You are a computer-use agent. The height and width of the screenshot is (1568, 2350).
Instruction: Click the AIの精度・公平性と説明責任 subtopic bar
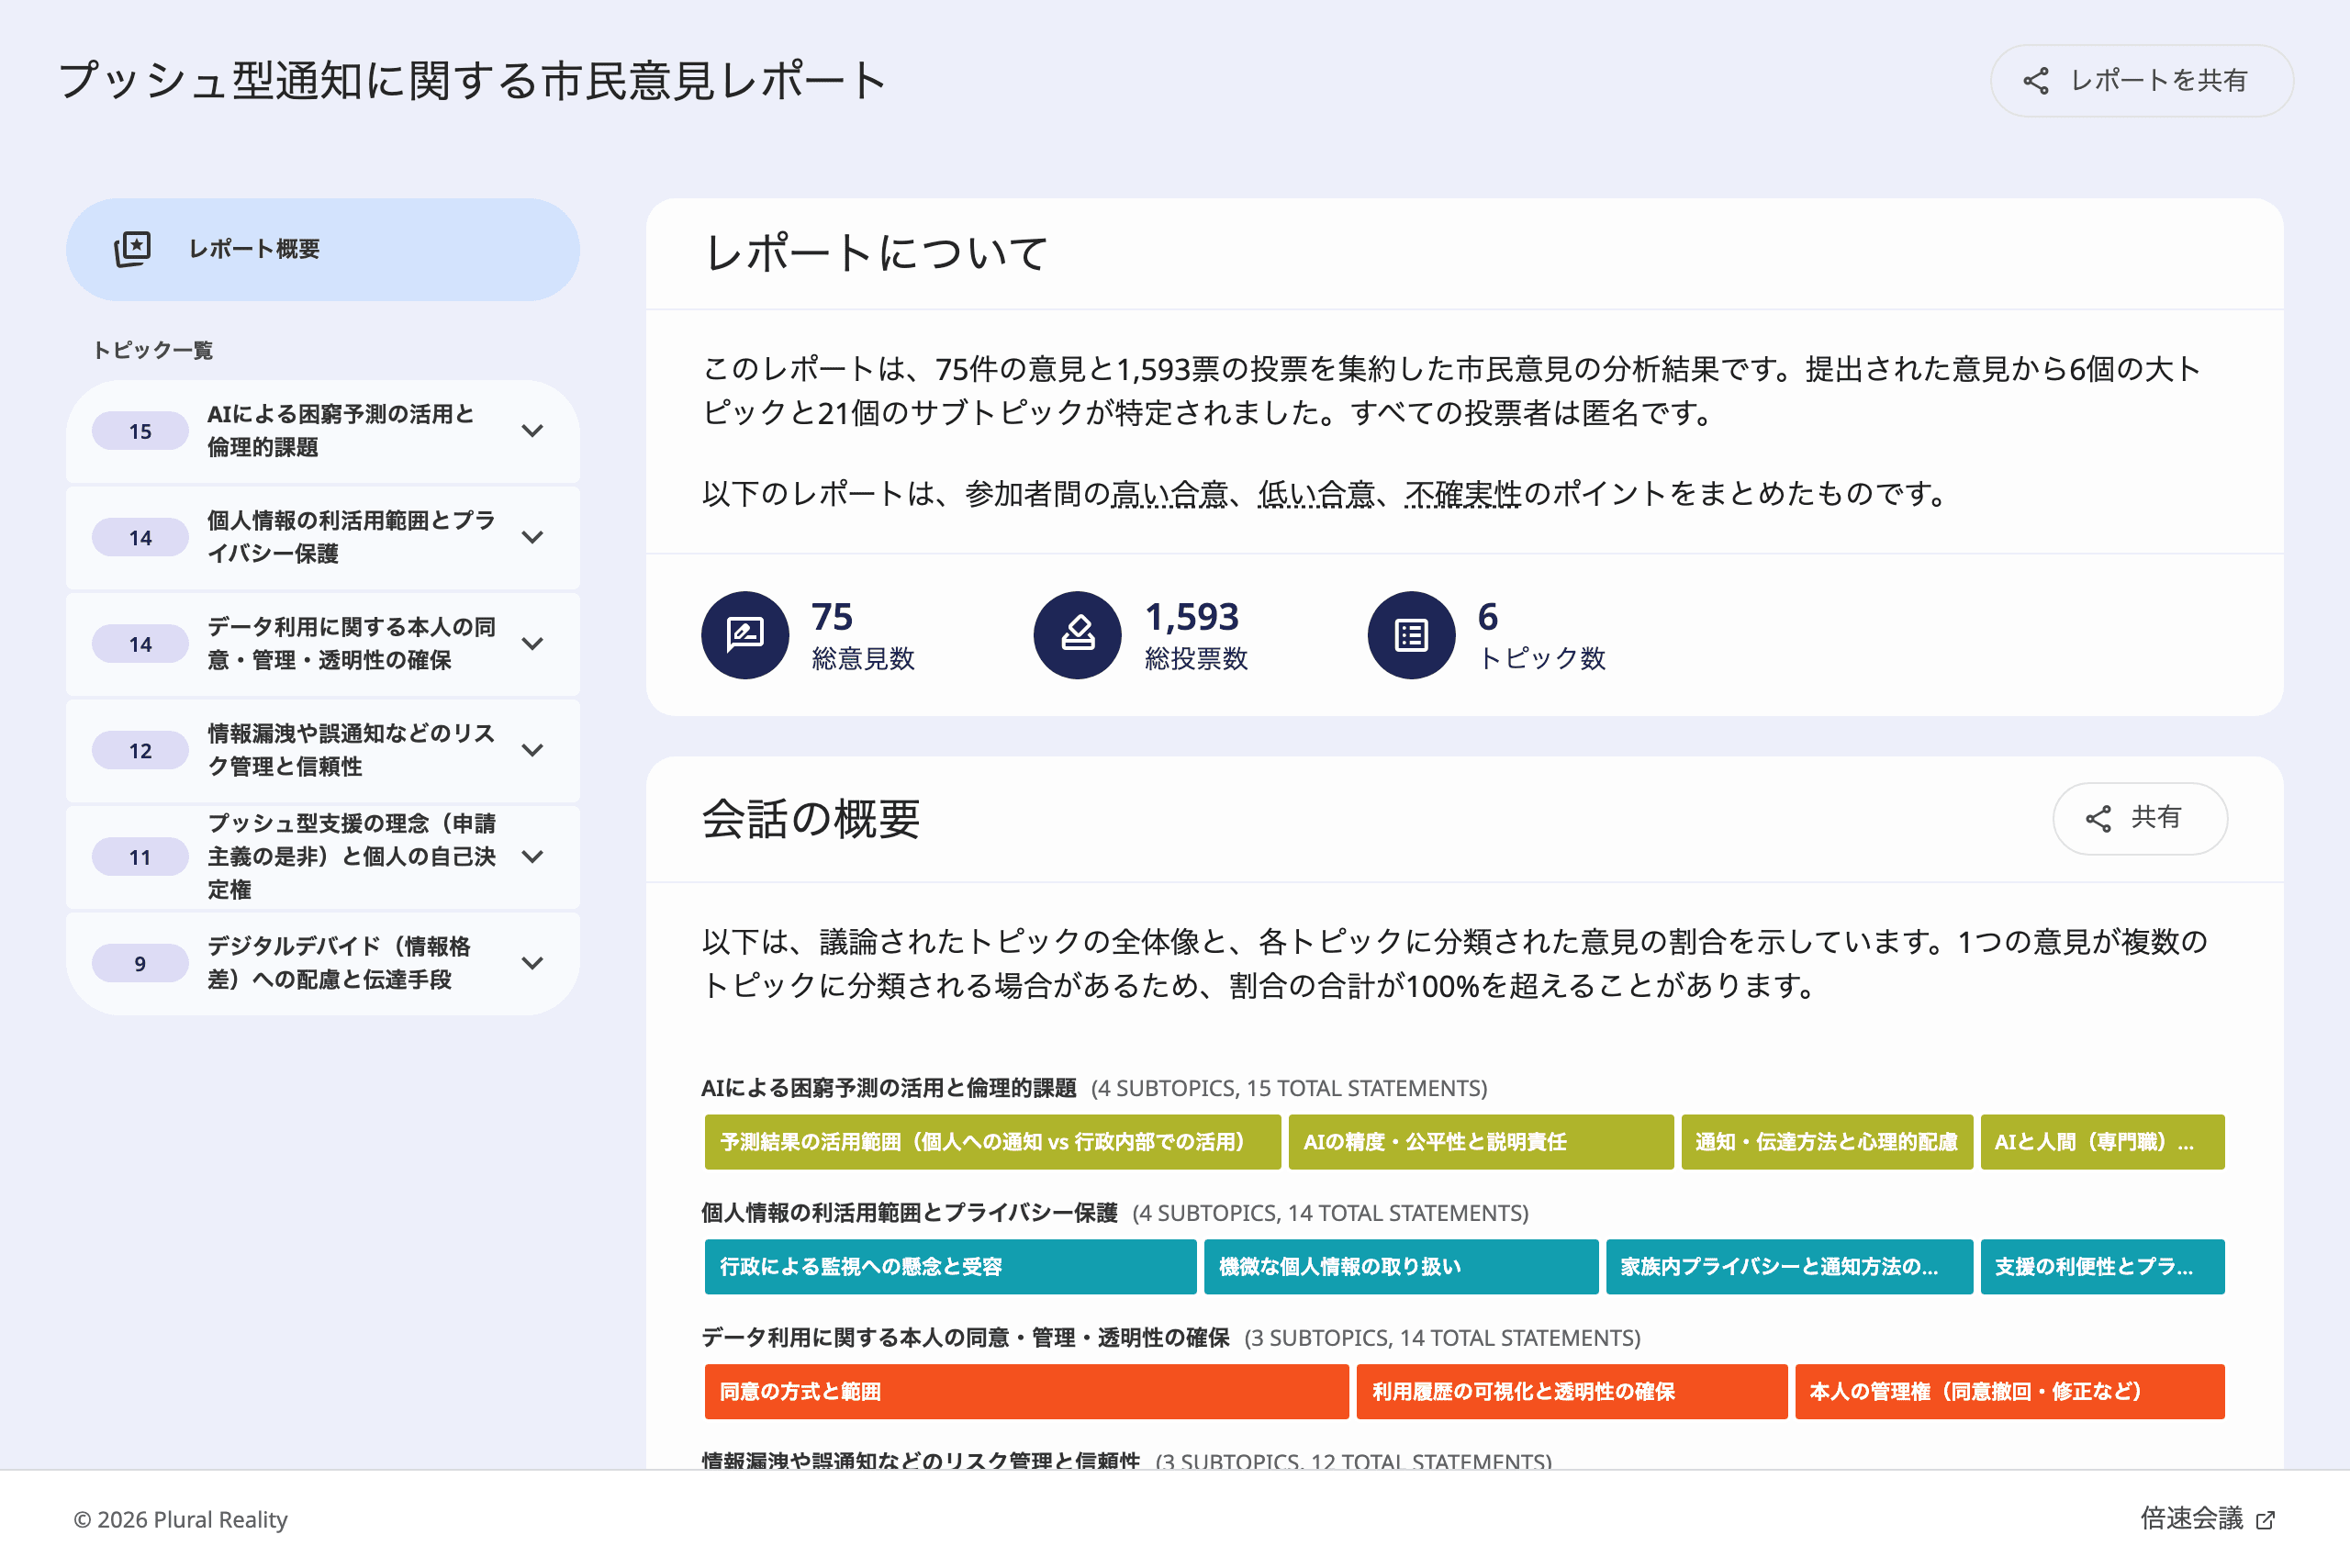point(1480,1142)
